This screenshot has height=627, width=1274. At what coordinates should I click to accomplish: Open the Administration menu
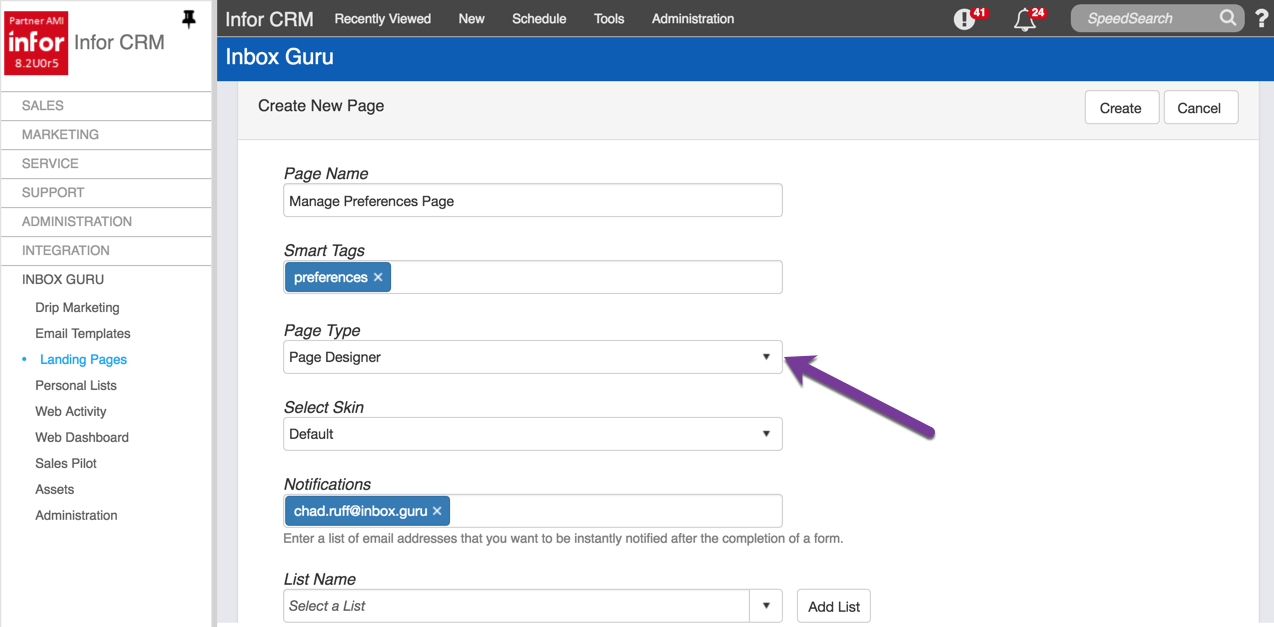(x=692, y=18)
